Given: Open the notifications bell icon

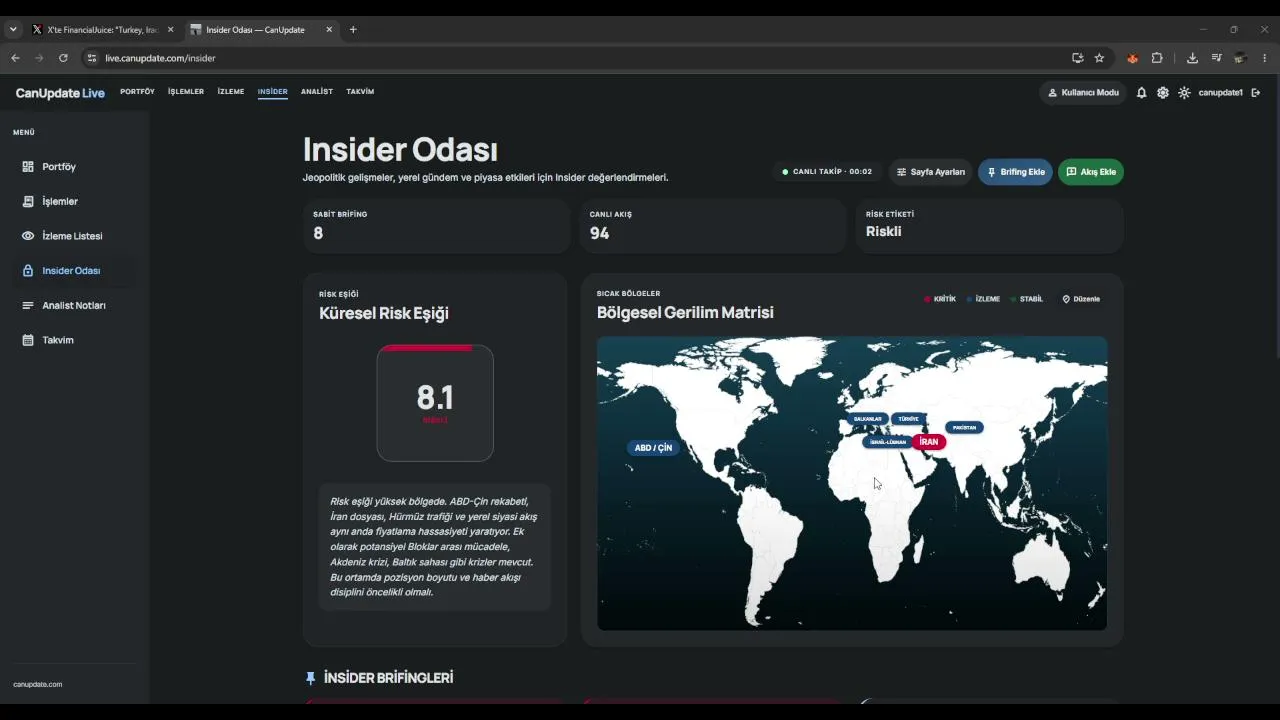Looking at the screenshot, I should (1141, 92).
